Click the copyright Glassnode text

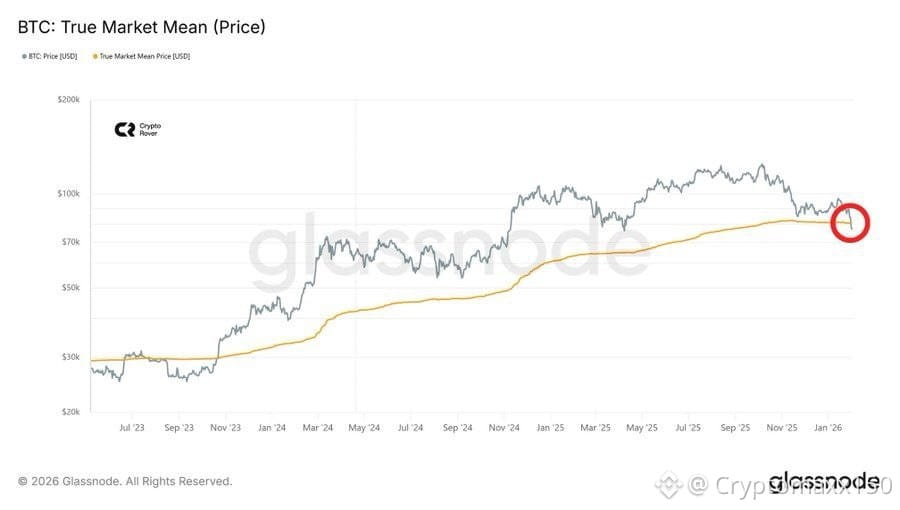point(125,482)
